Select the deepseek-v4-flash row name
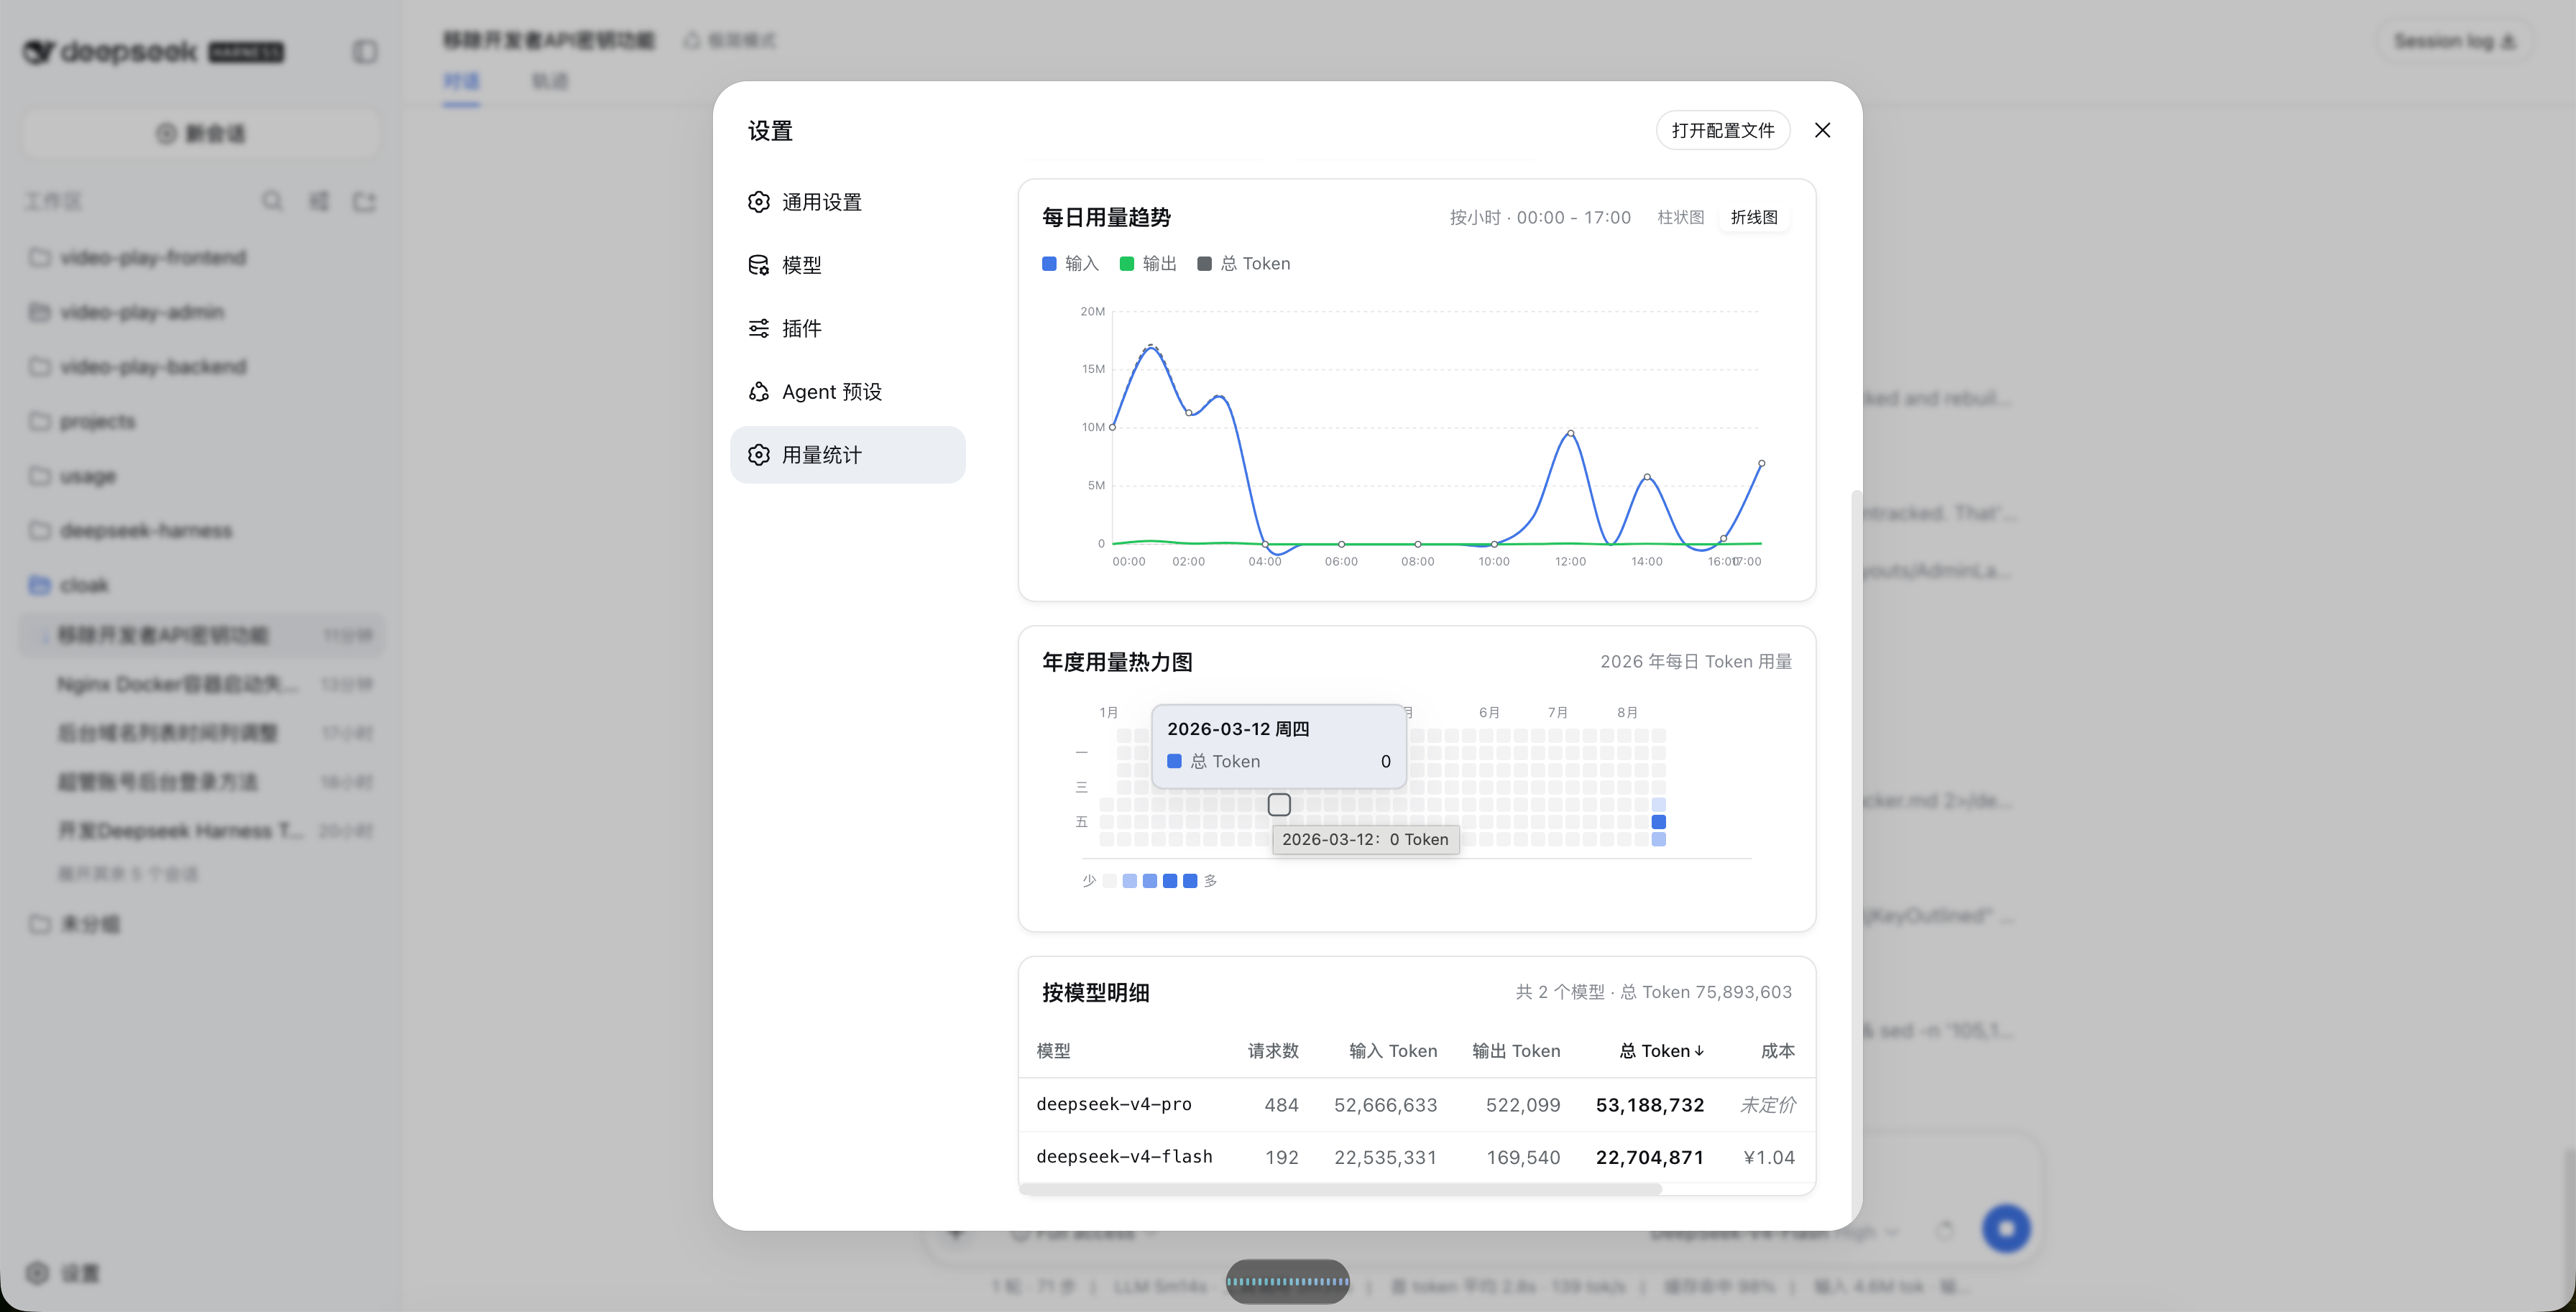This screenshot has width=2576, height=1312. [1124, 1157]
